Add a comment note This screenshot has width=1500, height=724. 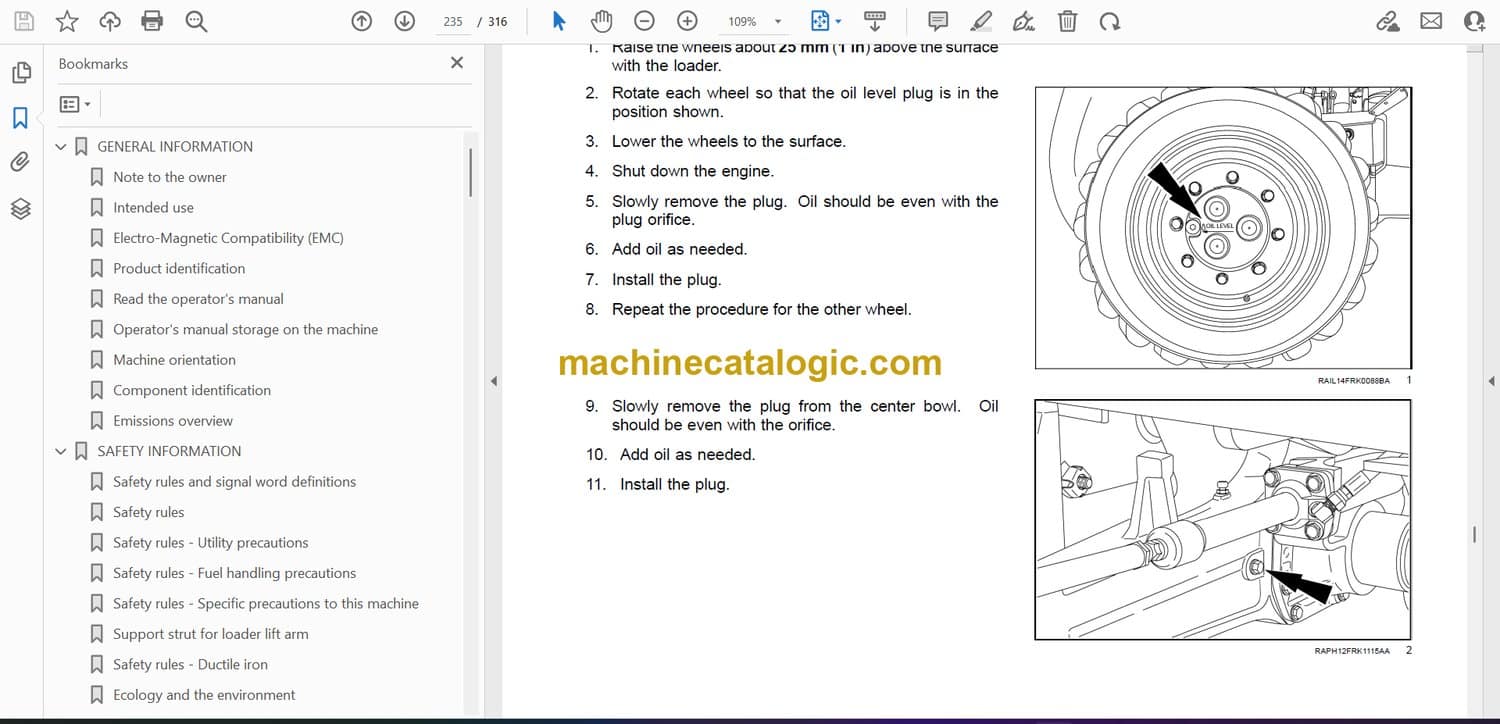(x=938, y=21)
